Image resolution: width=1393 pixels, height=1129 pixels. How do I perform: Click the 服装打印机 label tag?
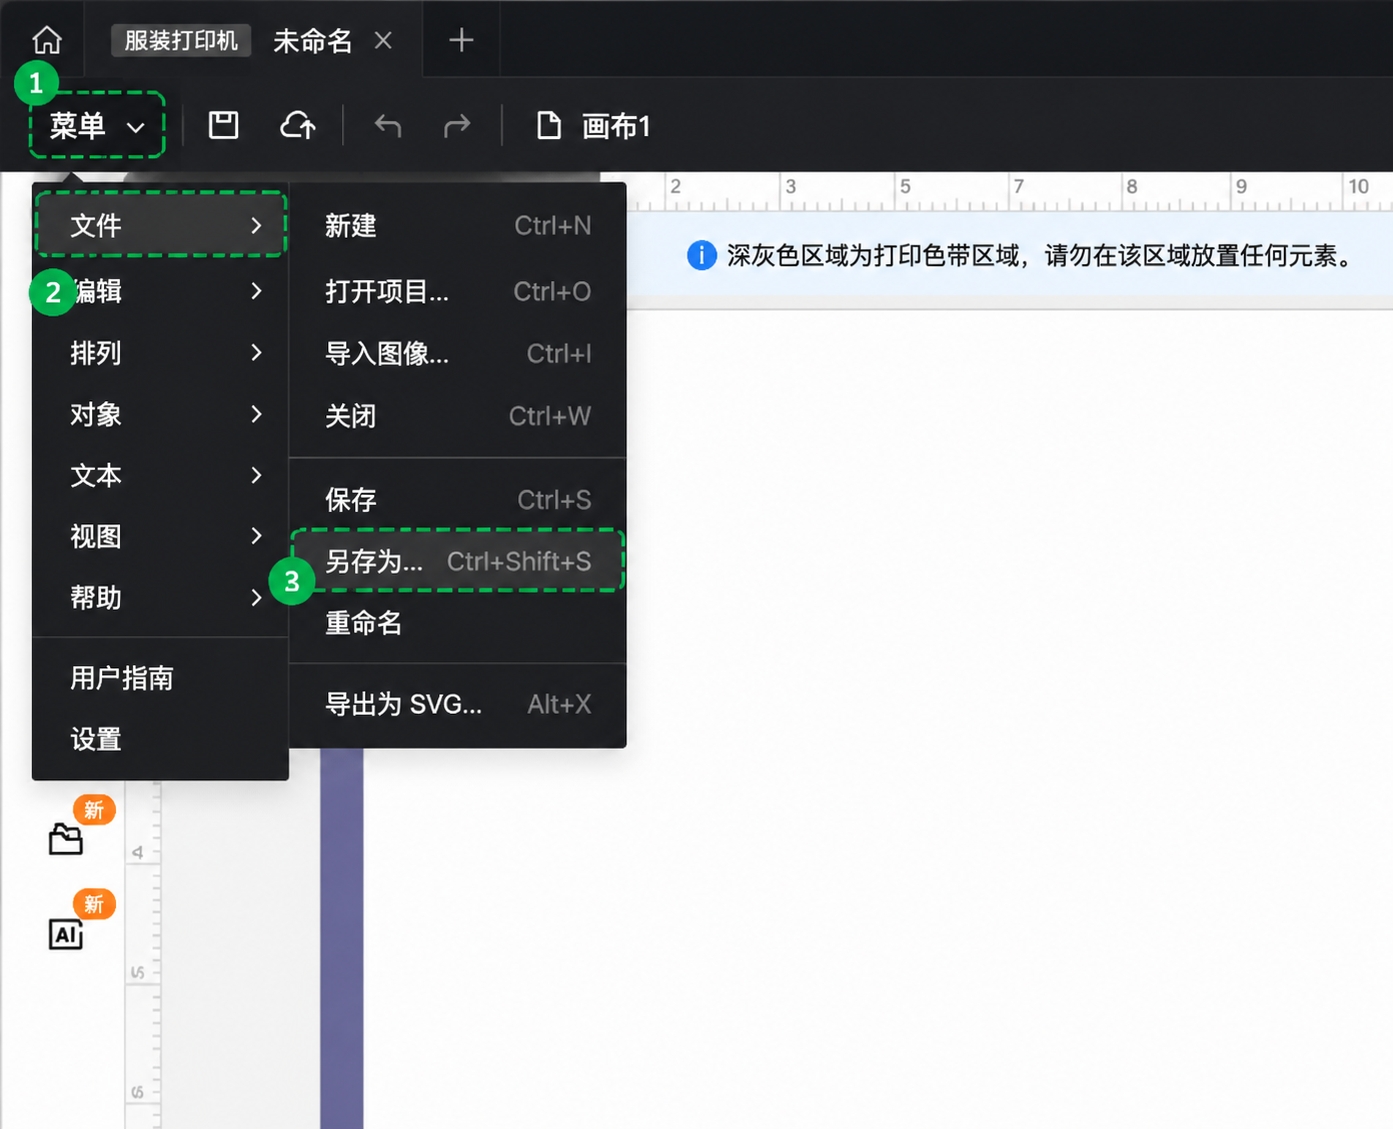[x=181, y=40]
